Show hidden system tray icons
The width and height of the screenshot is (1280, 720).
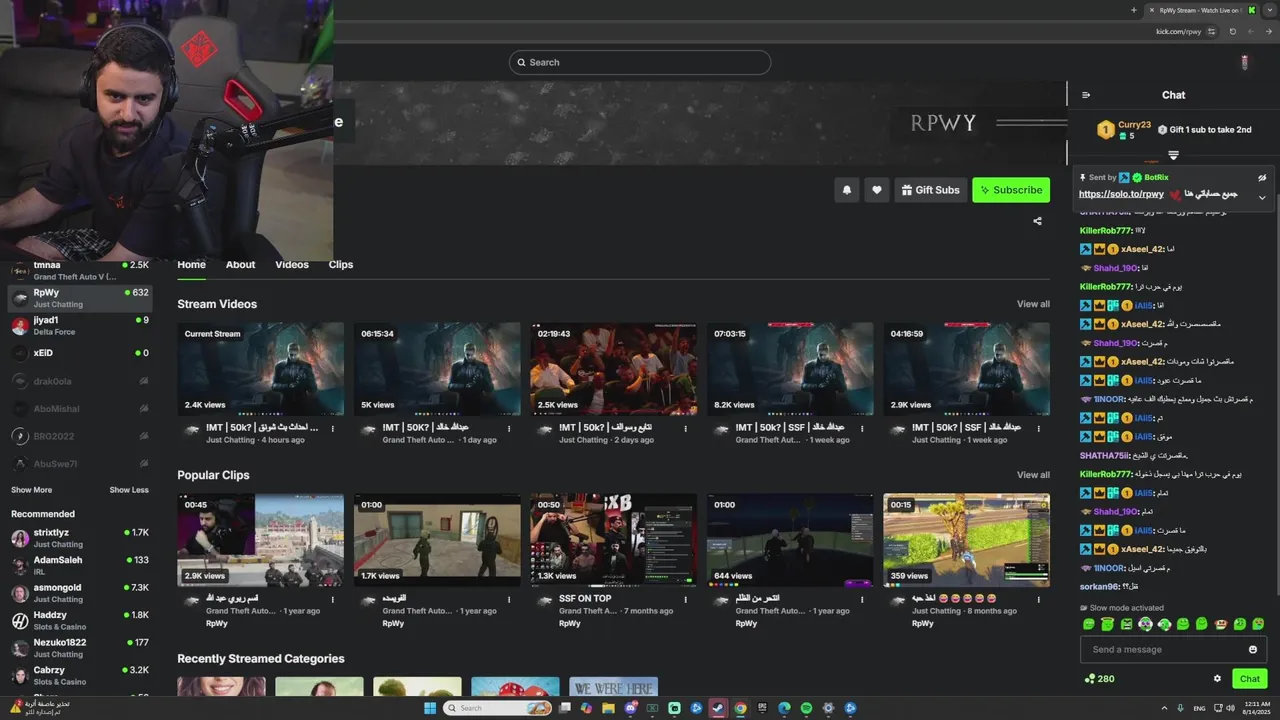1162,708
